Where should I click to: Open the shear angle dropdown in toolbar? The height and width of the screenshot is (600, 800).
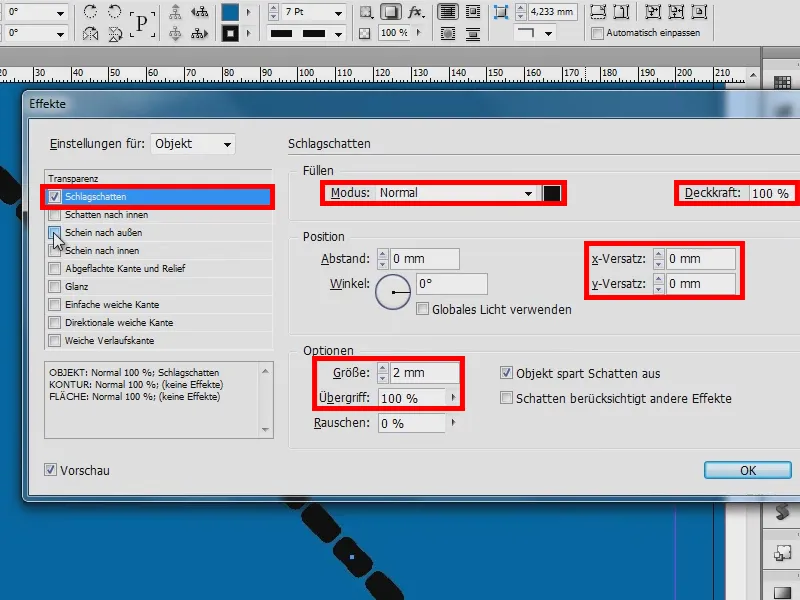click(x=60, y=34)
